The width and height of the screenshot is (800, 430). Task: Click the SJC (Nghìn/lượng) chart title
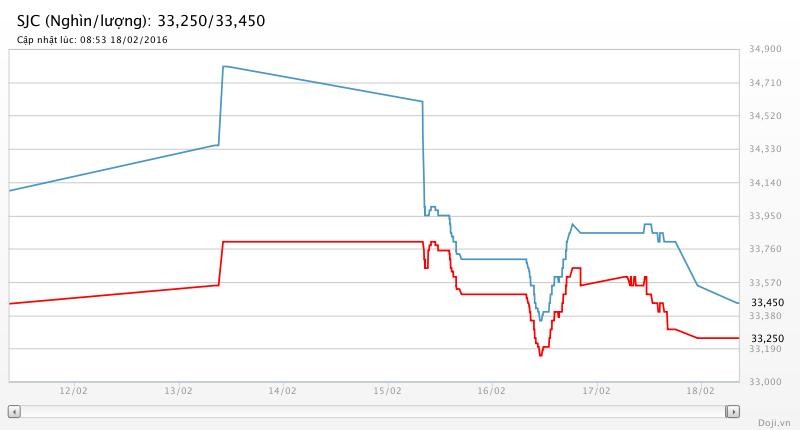[x=141, y=20]
